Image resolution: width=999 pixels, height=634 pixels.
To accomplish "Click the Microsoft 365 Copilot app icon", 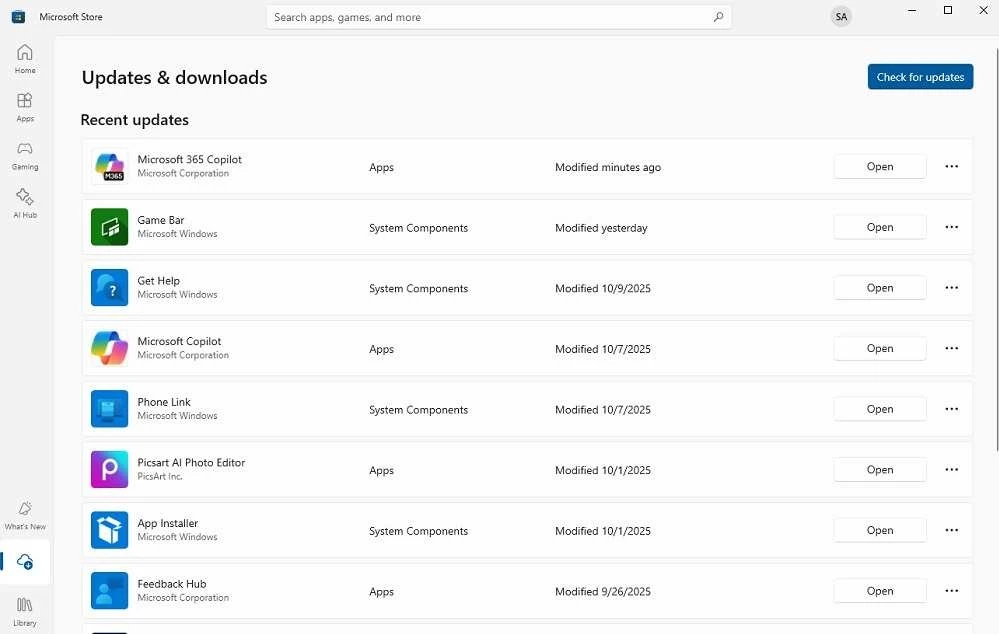I will tap(109, 167).
